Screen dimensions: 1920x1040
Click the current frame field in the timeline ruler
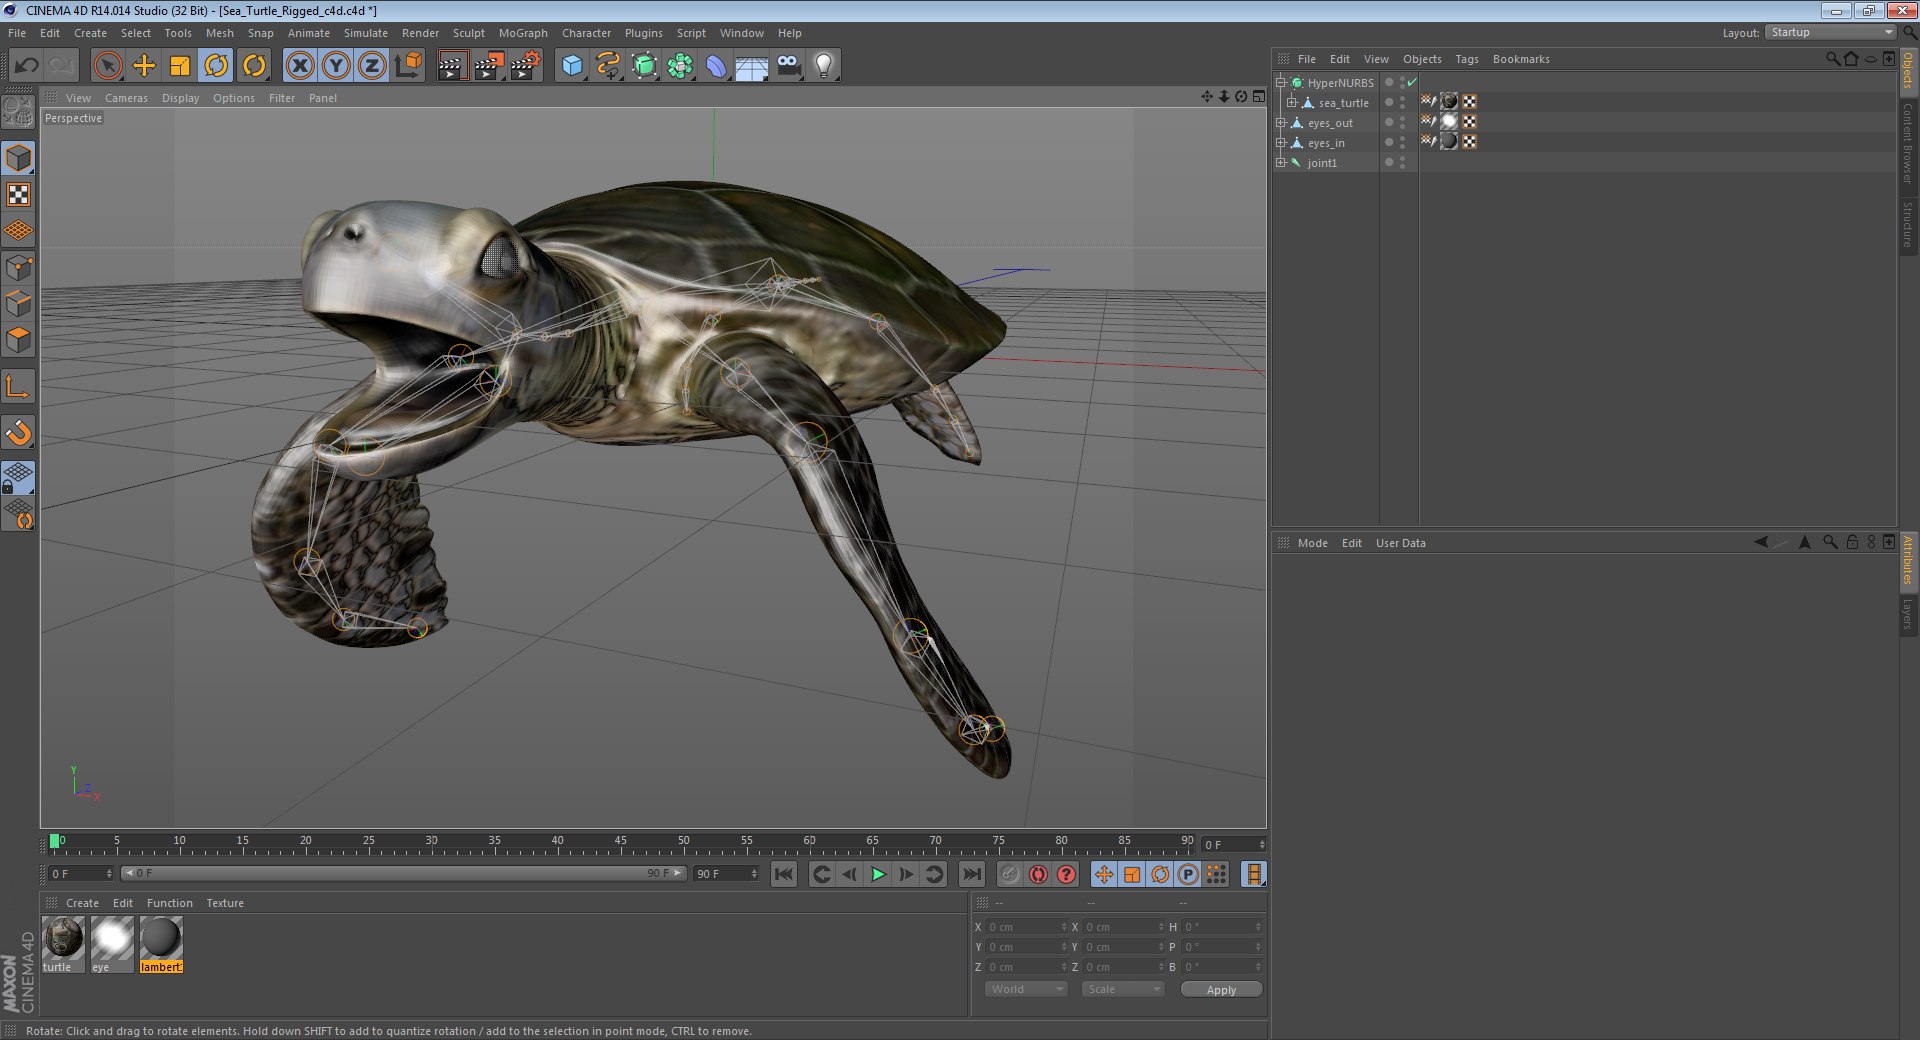click(1234, 845)
